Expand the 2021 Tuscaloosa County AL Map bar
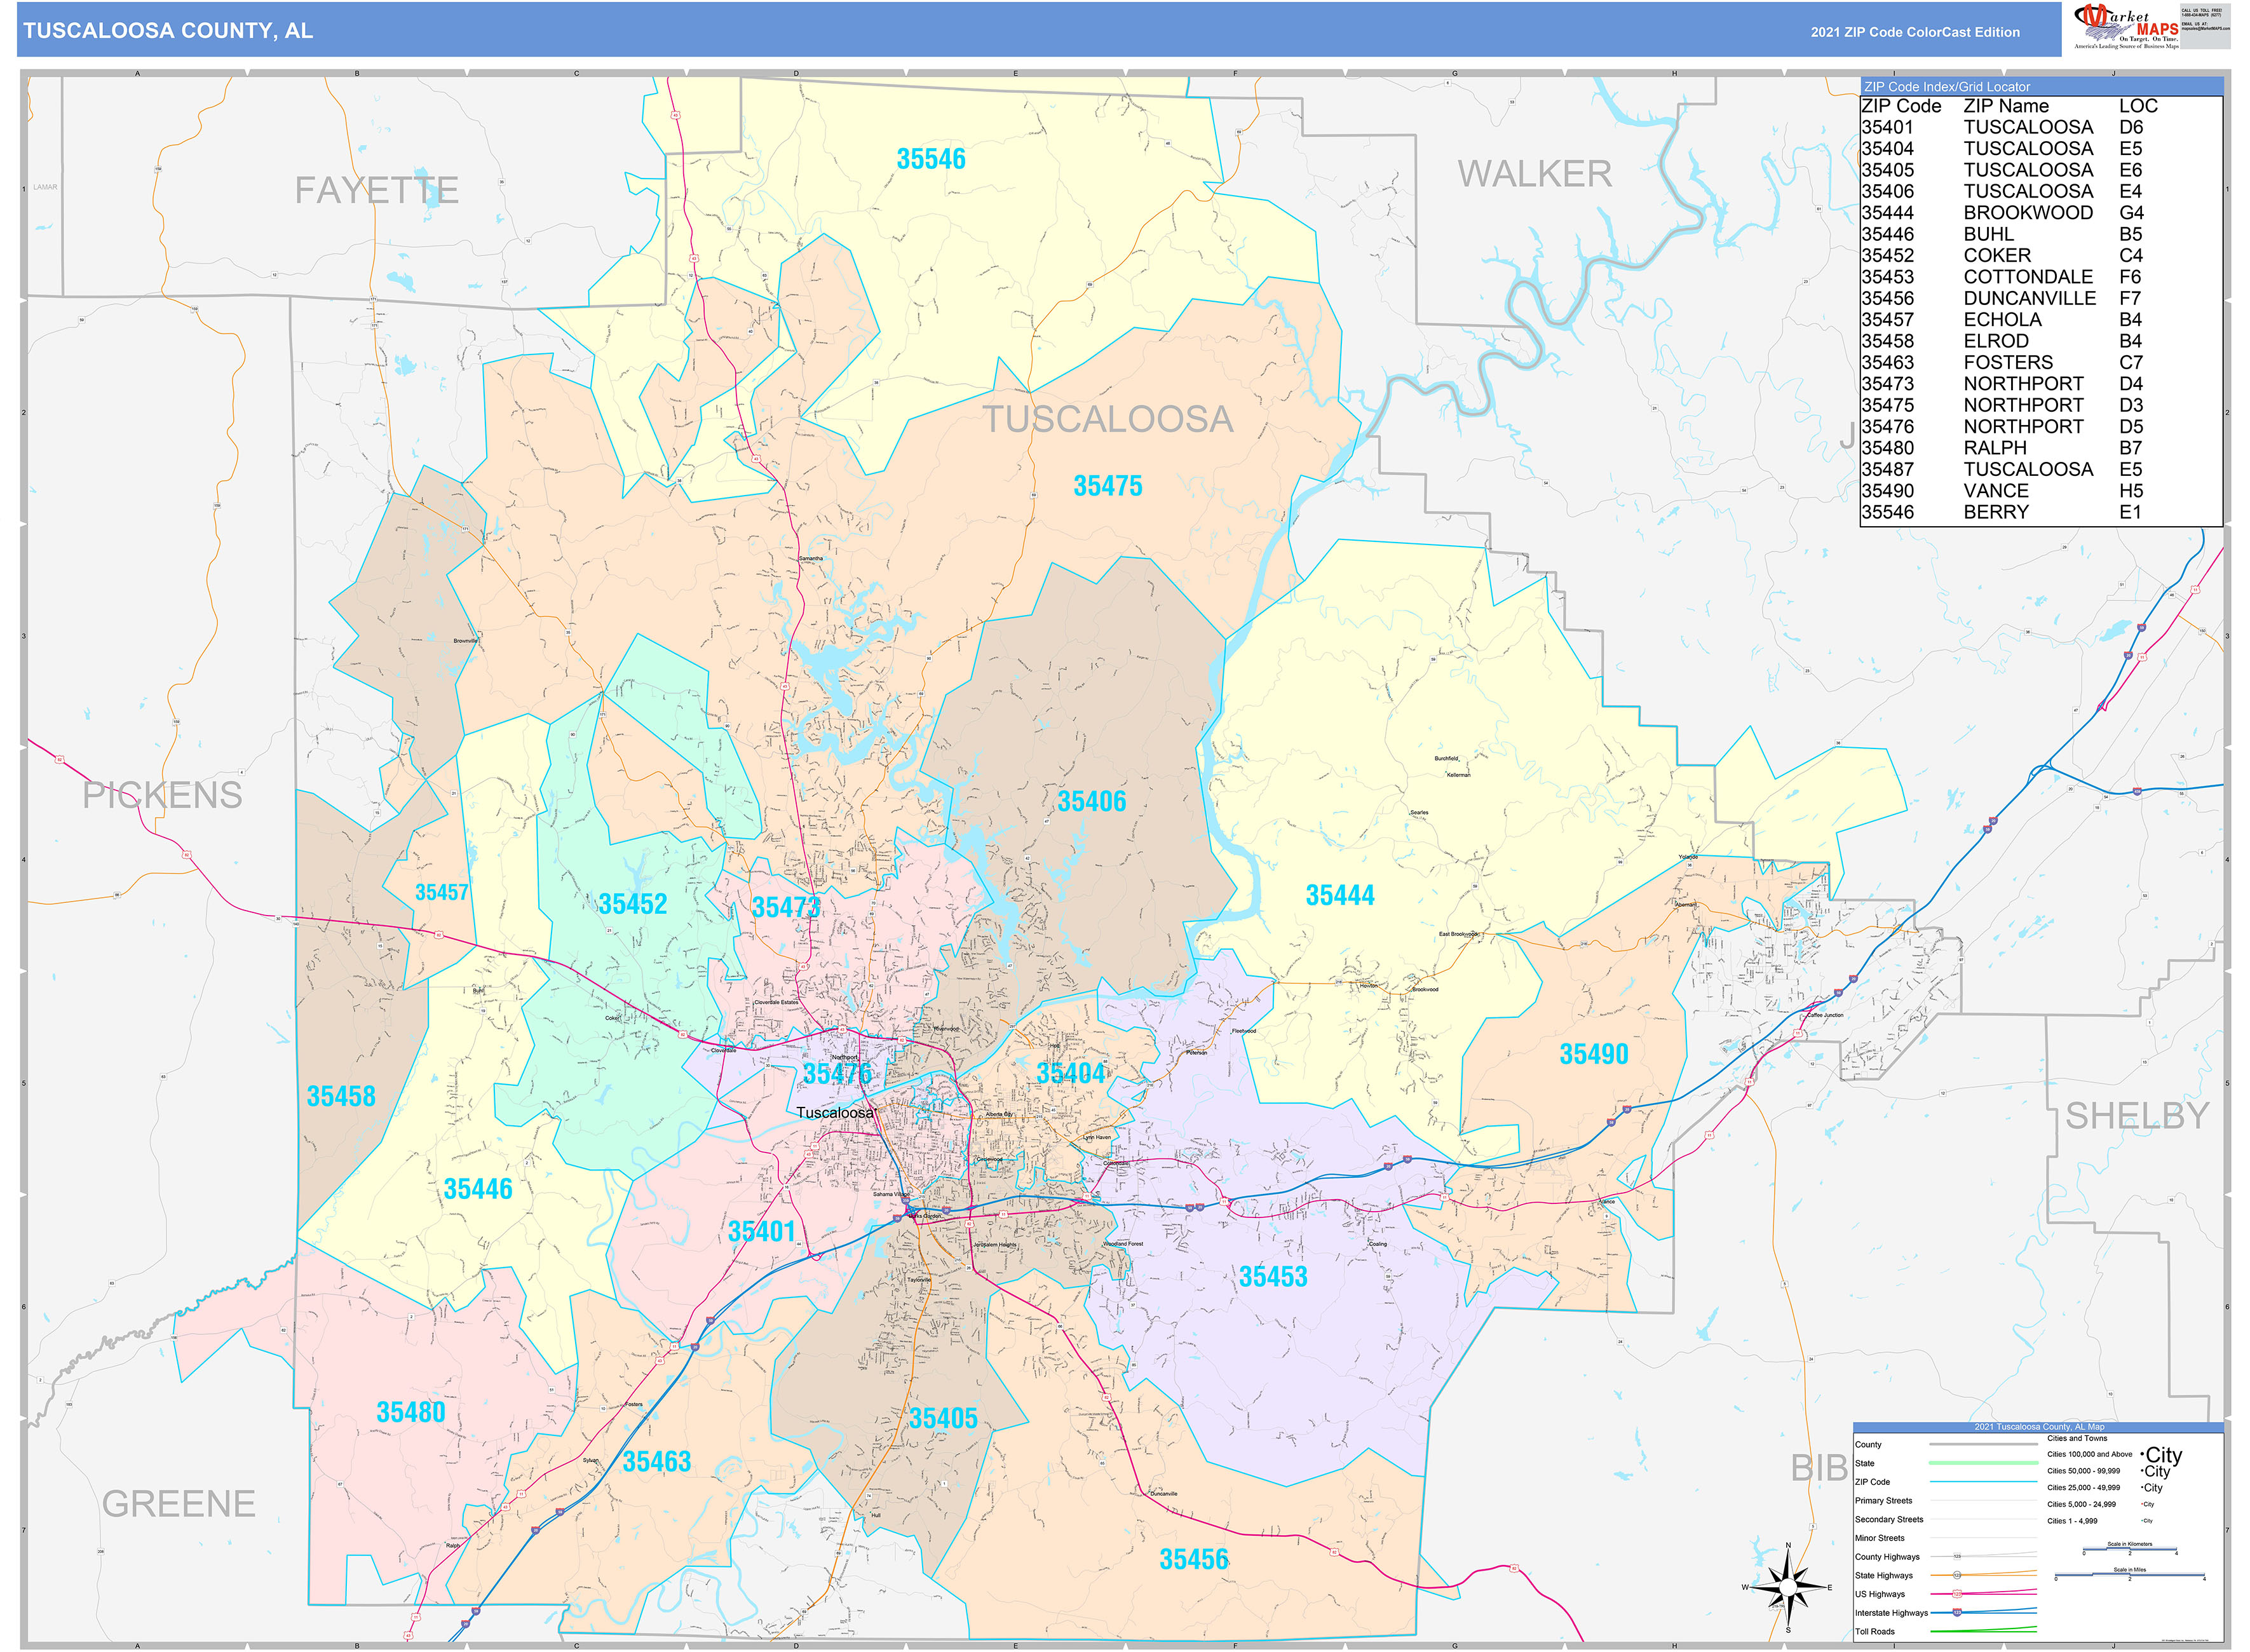2250x1652 pixels. tap(2040, 1427)
